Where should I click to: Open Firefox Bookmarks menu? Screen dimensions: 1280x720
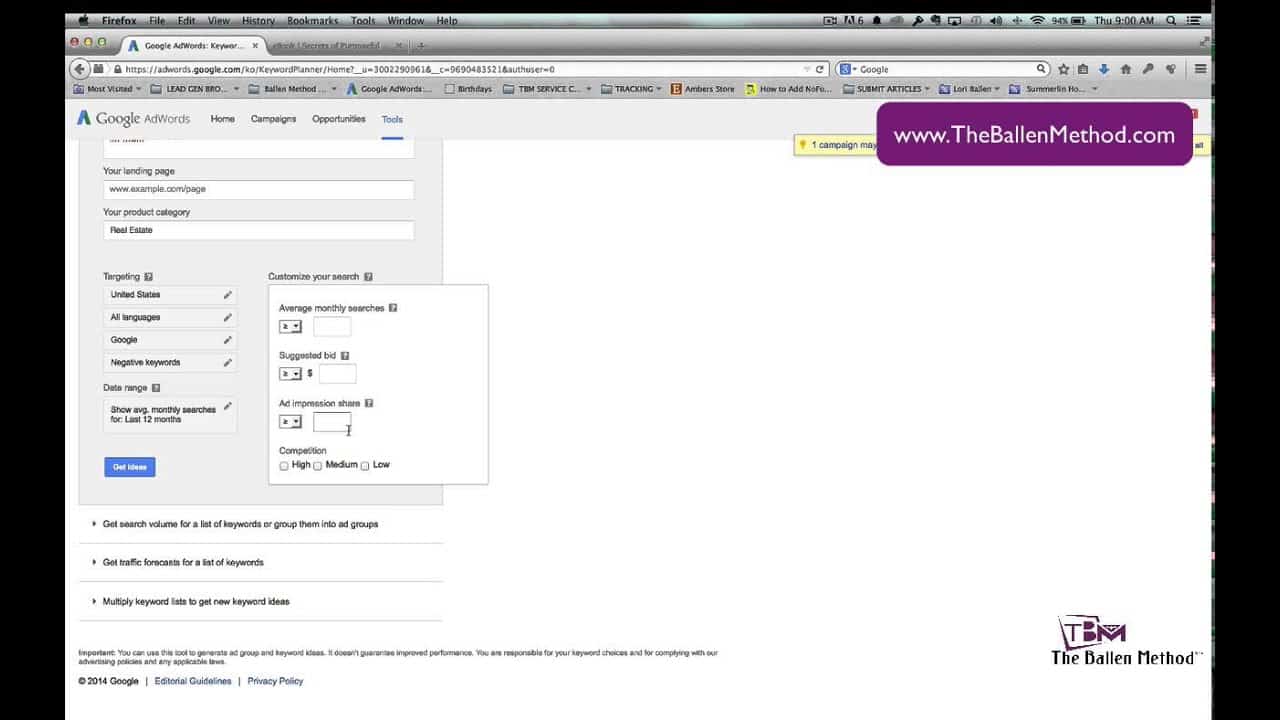tap(313, 20)
